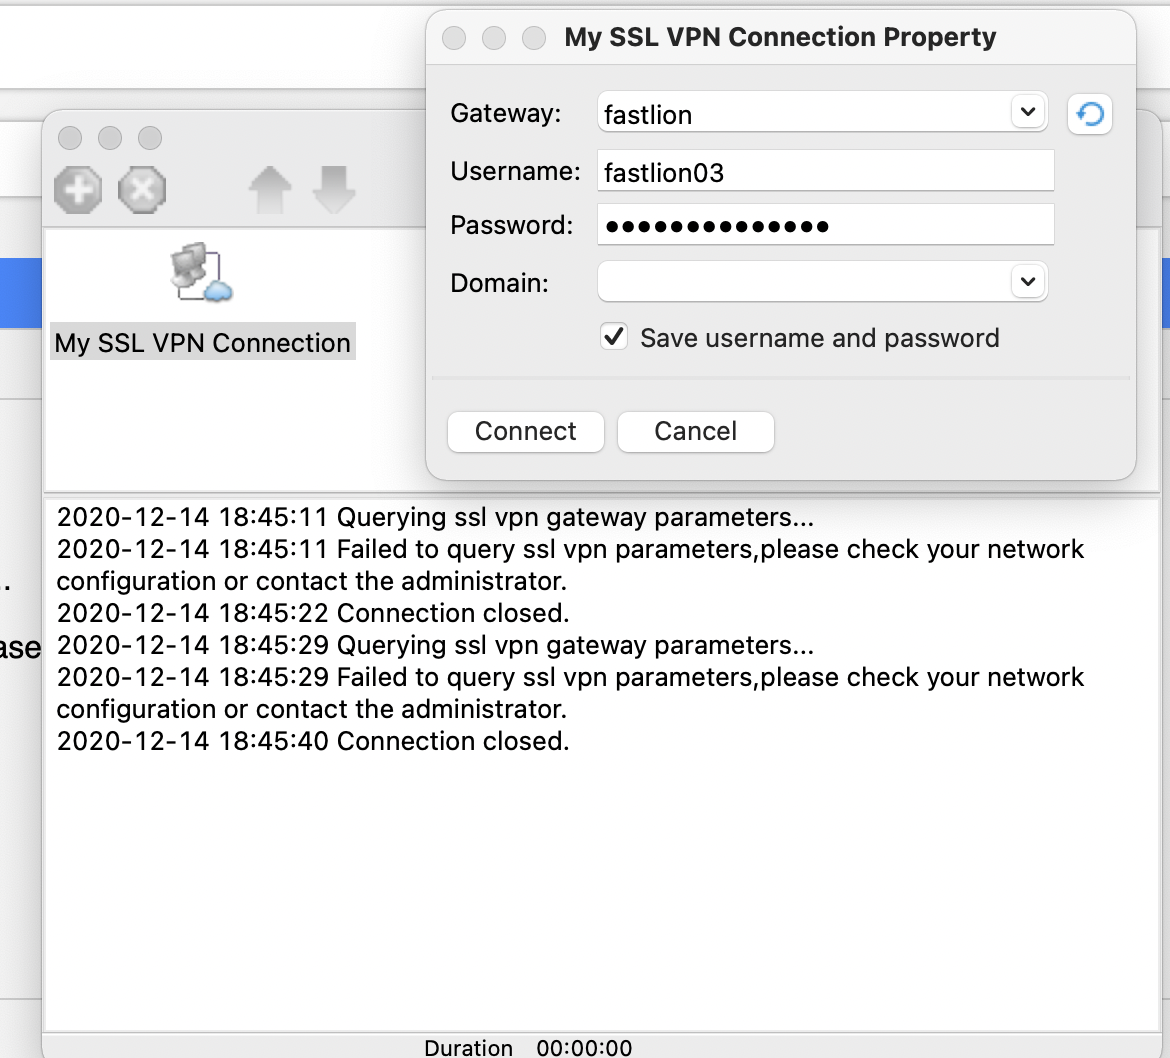Click the move up arrow icon
The height and width of the screenshot is (1058, 1170).
[x=270, y=189]
